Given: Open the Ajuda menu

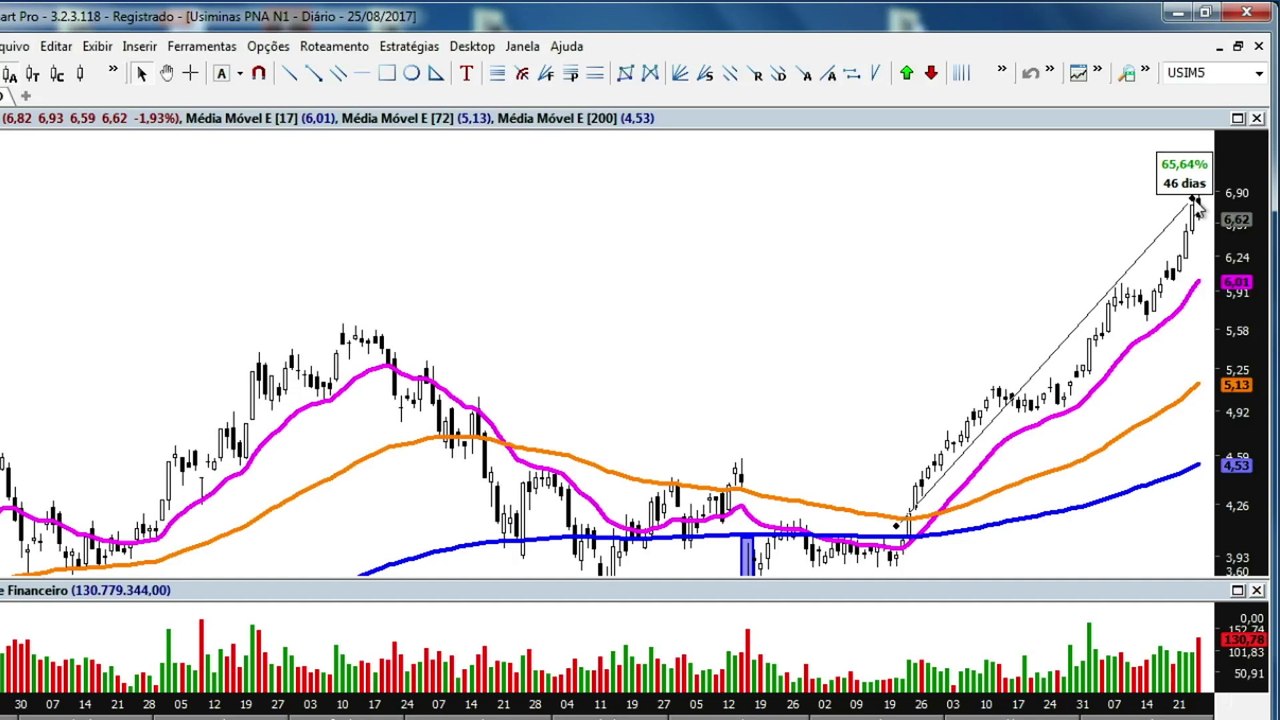Looking at the screenshot, I should [x=567, y=46].
